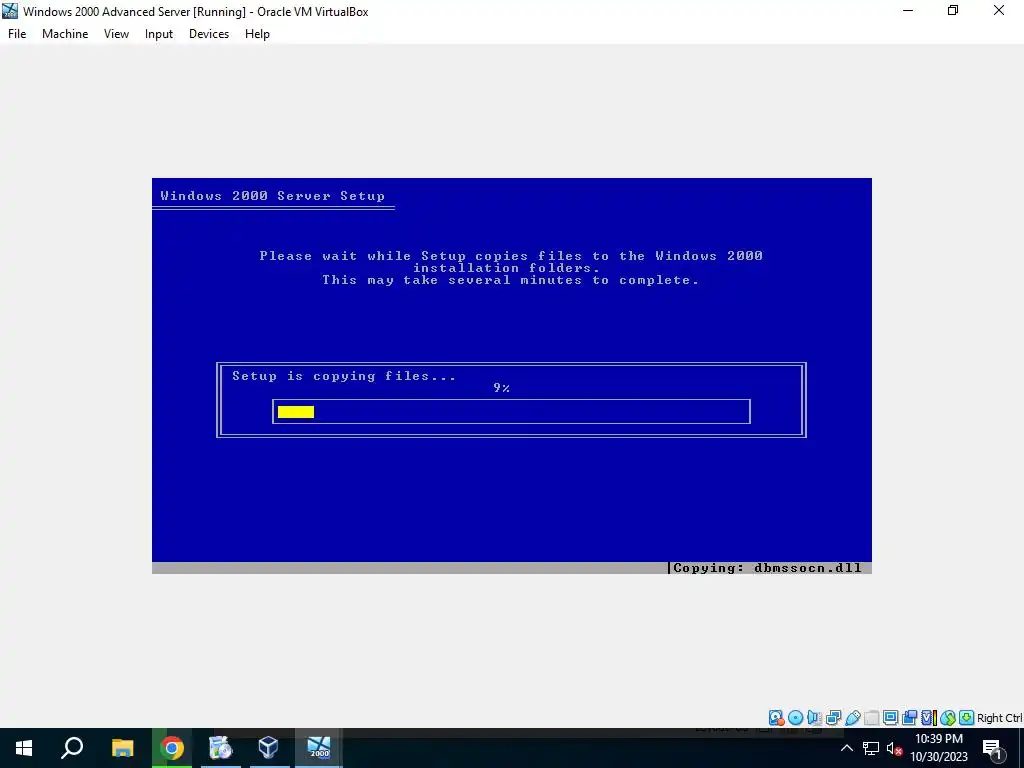Click the shared folders indicator icon
This screenshot has width=1024, height=768.
(x=871, y=718)
